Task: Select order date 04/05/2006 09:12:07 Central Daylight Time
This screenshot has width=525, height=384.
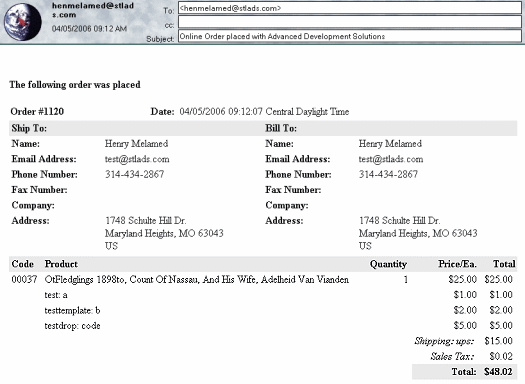Action: (264, 111)
